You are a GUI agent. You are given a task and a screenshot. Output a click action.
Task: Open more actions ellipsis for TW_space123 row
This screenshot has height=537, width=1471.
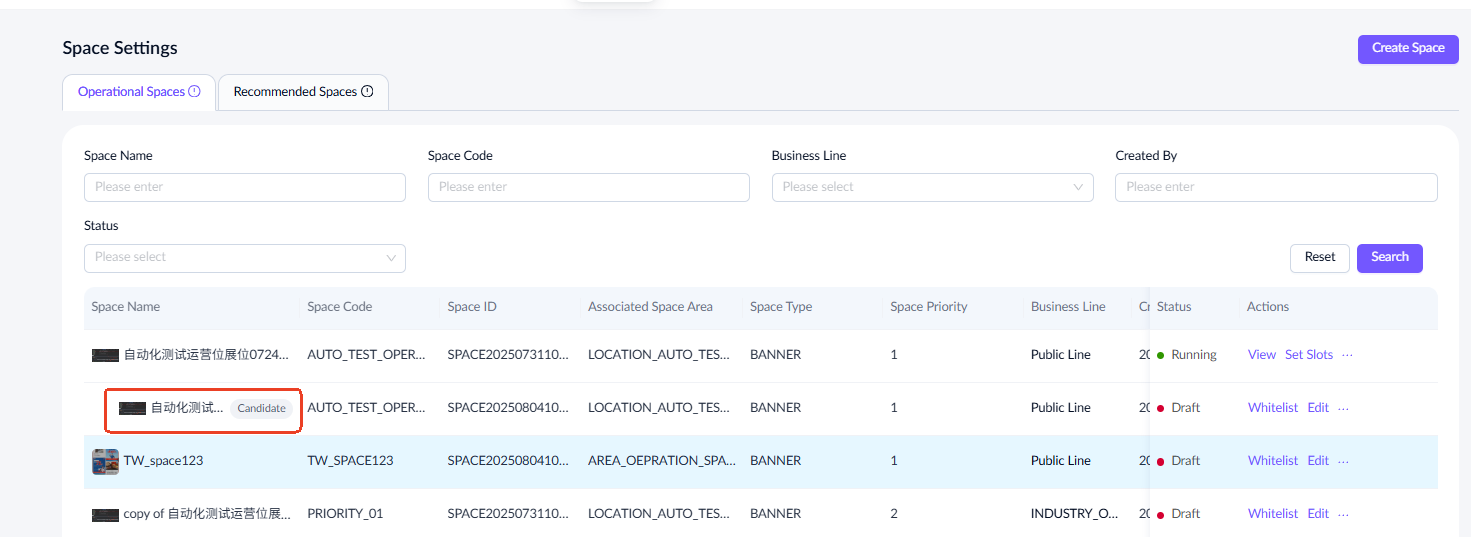tap(1343, 461)
